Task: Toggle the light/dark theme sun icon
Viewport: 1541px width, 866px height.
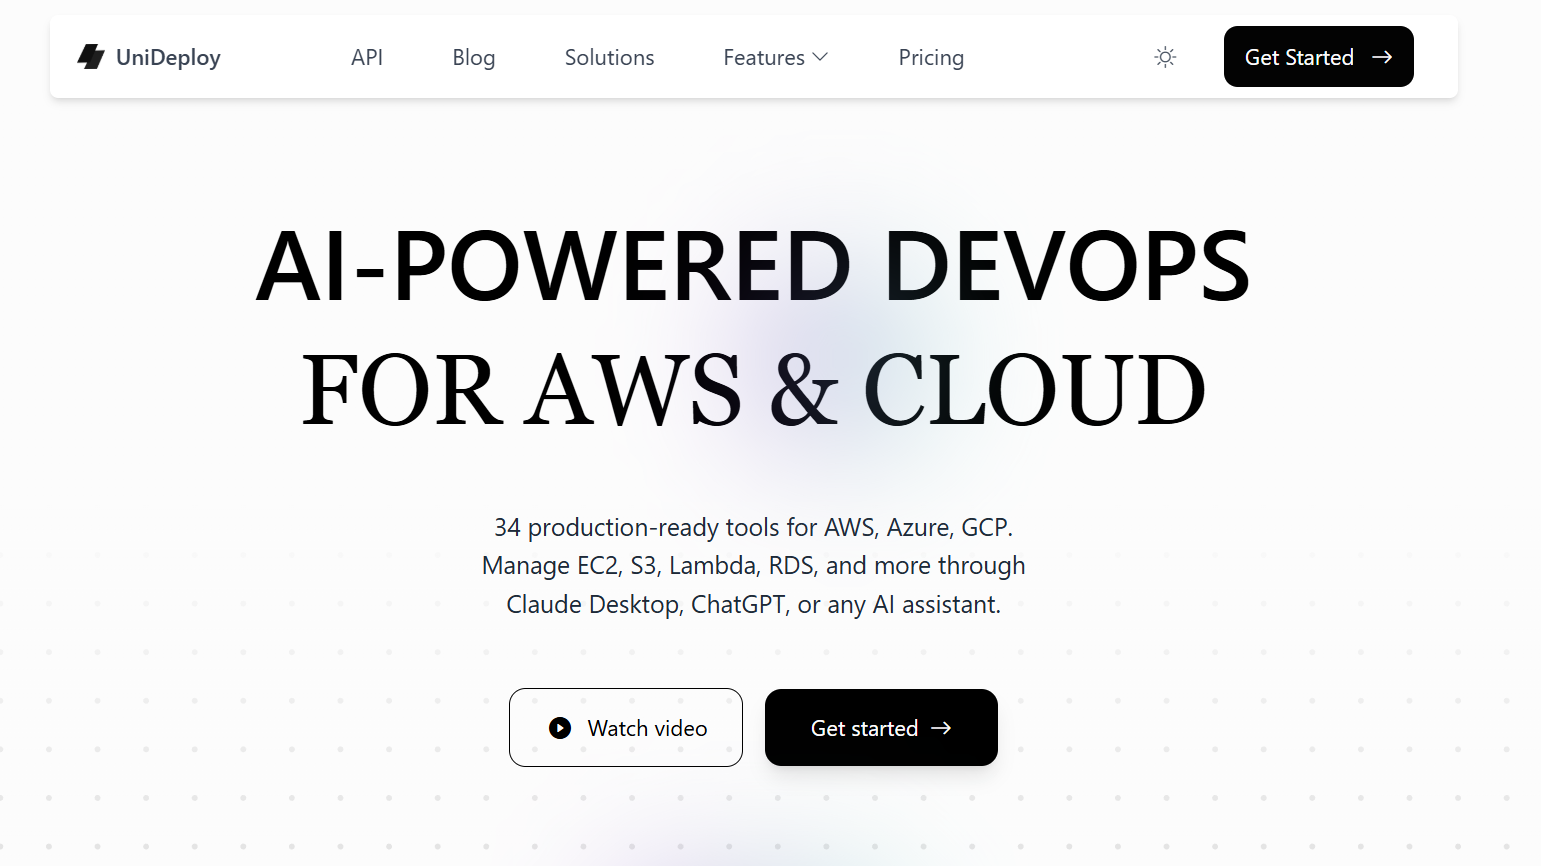Action: [x=1165, y=57]
